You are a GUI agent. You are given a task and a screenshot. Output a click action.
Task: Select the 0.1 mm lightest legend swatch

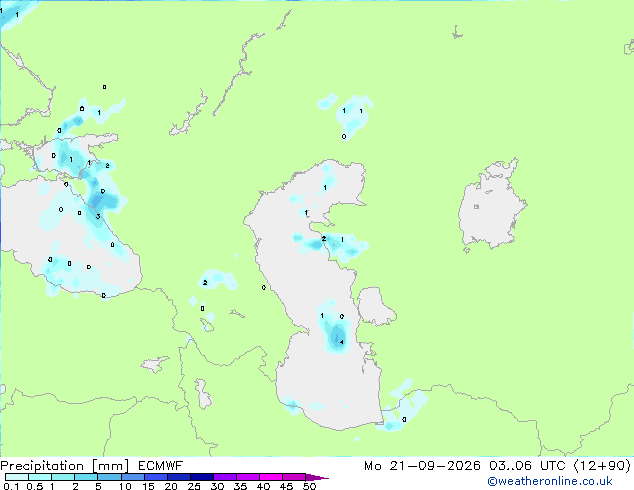coord(17,477)
